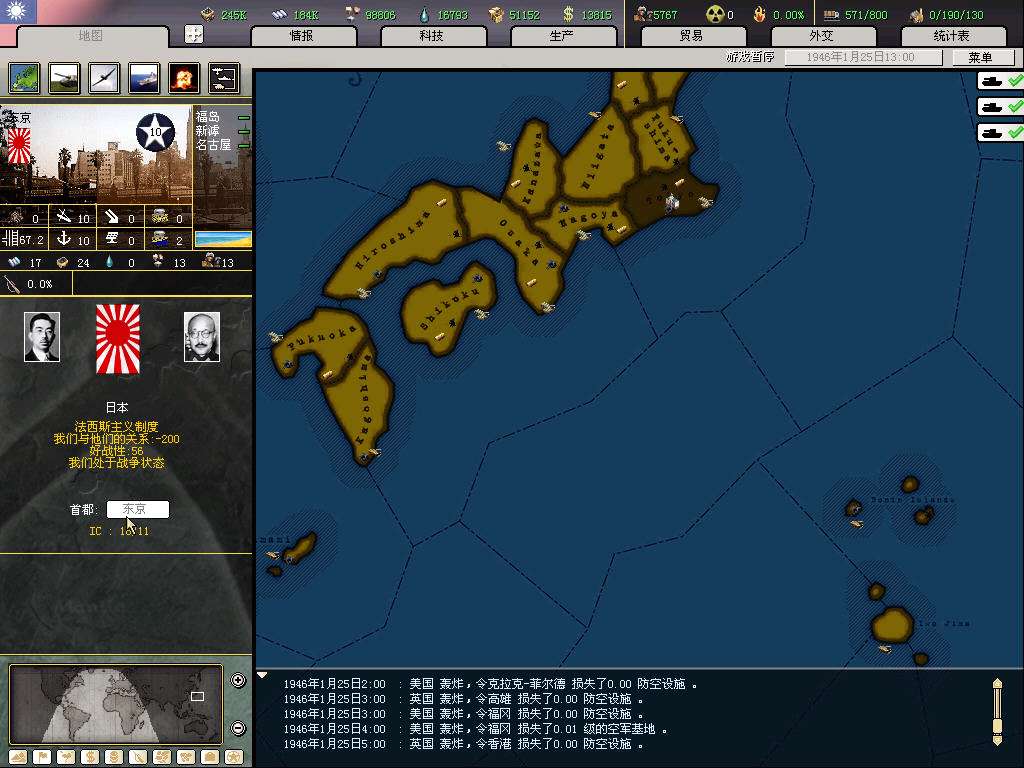Click the naval units warship icon
The width and height of the screenshot is (1024, 768).
[x=143, y=78]
